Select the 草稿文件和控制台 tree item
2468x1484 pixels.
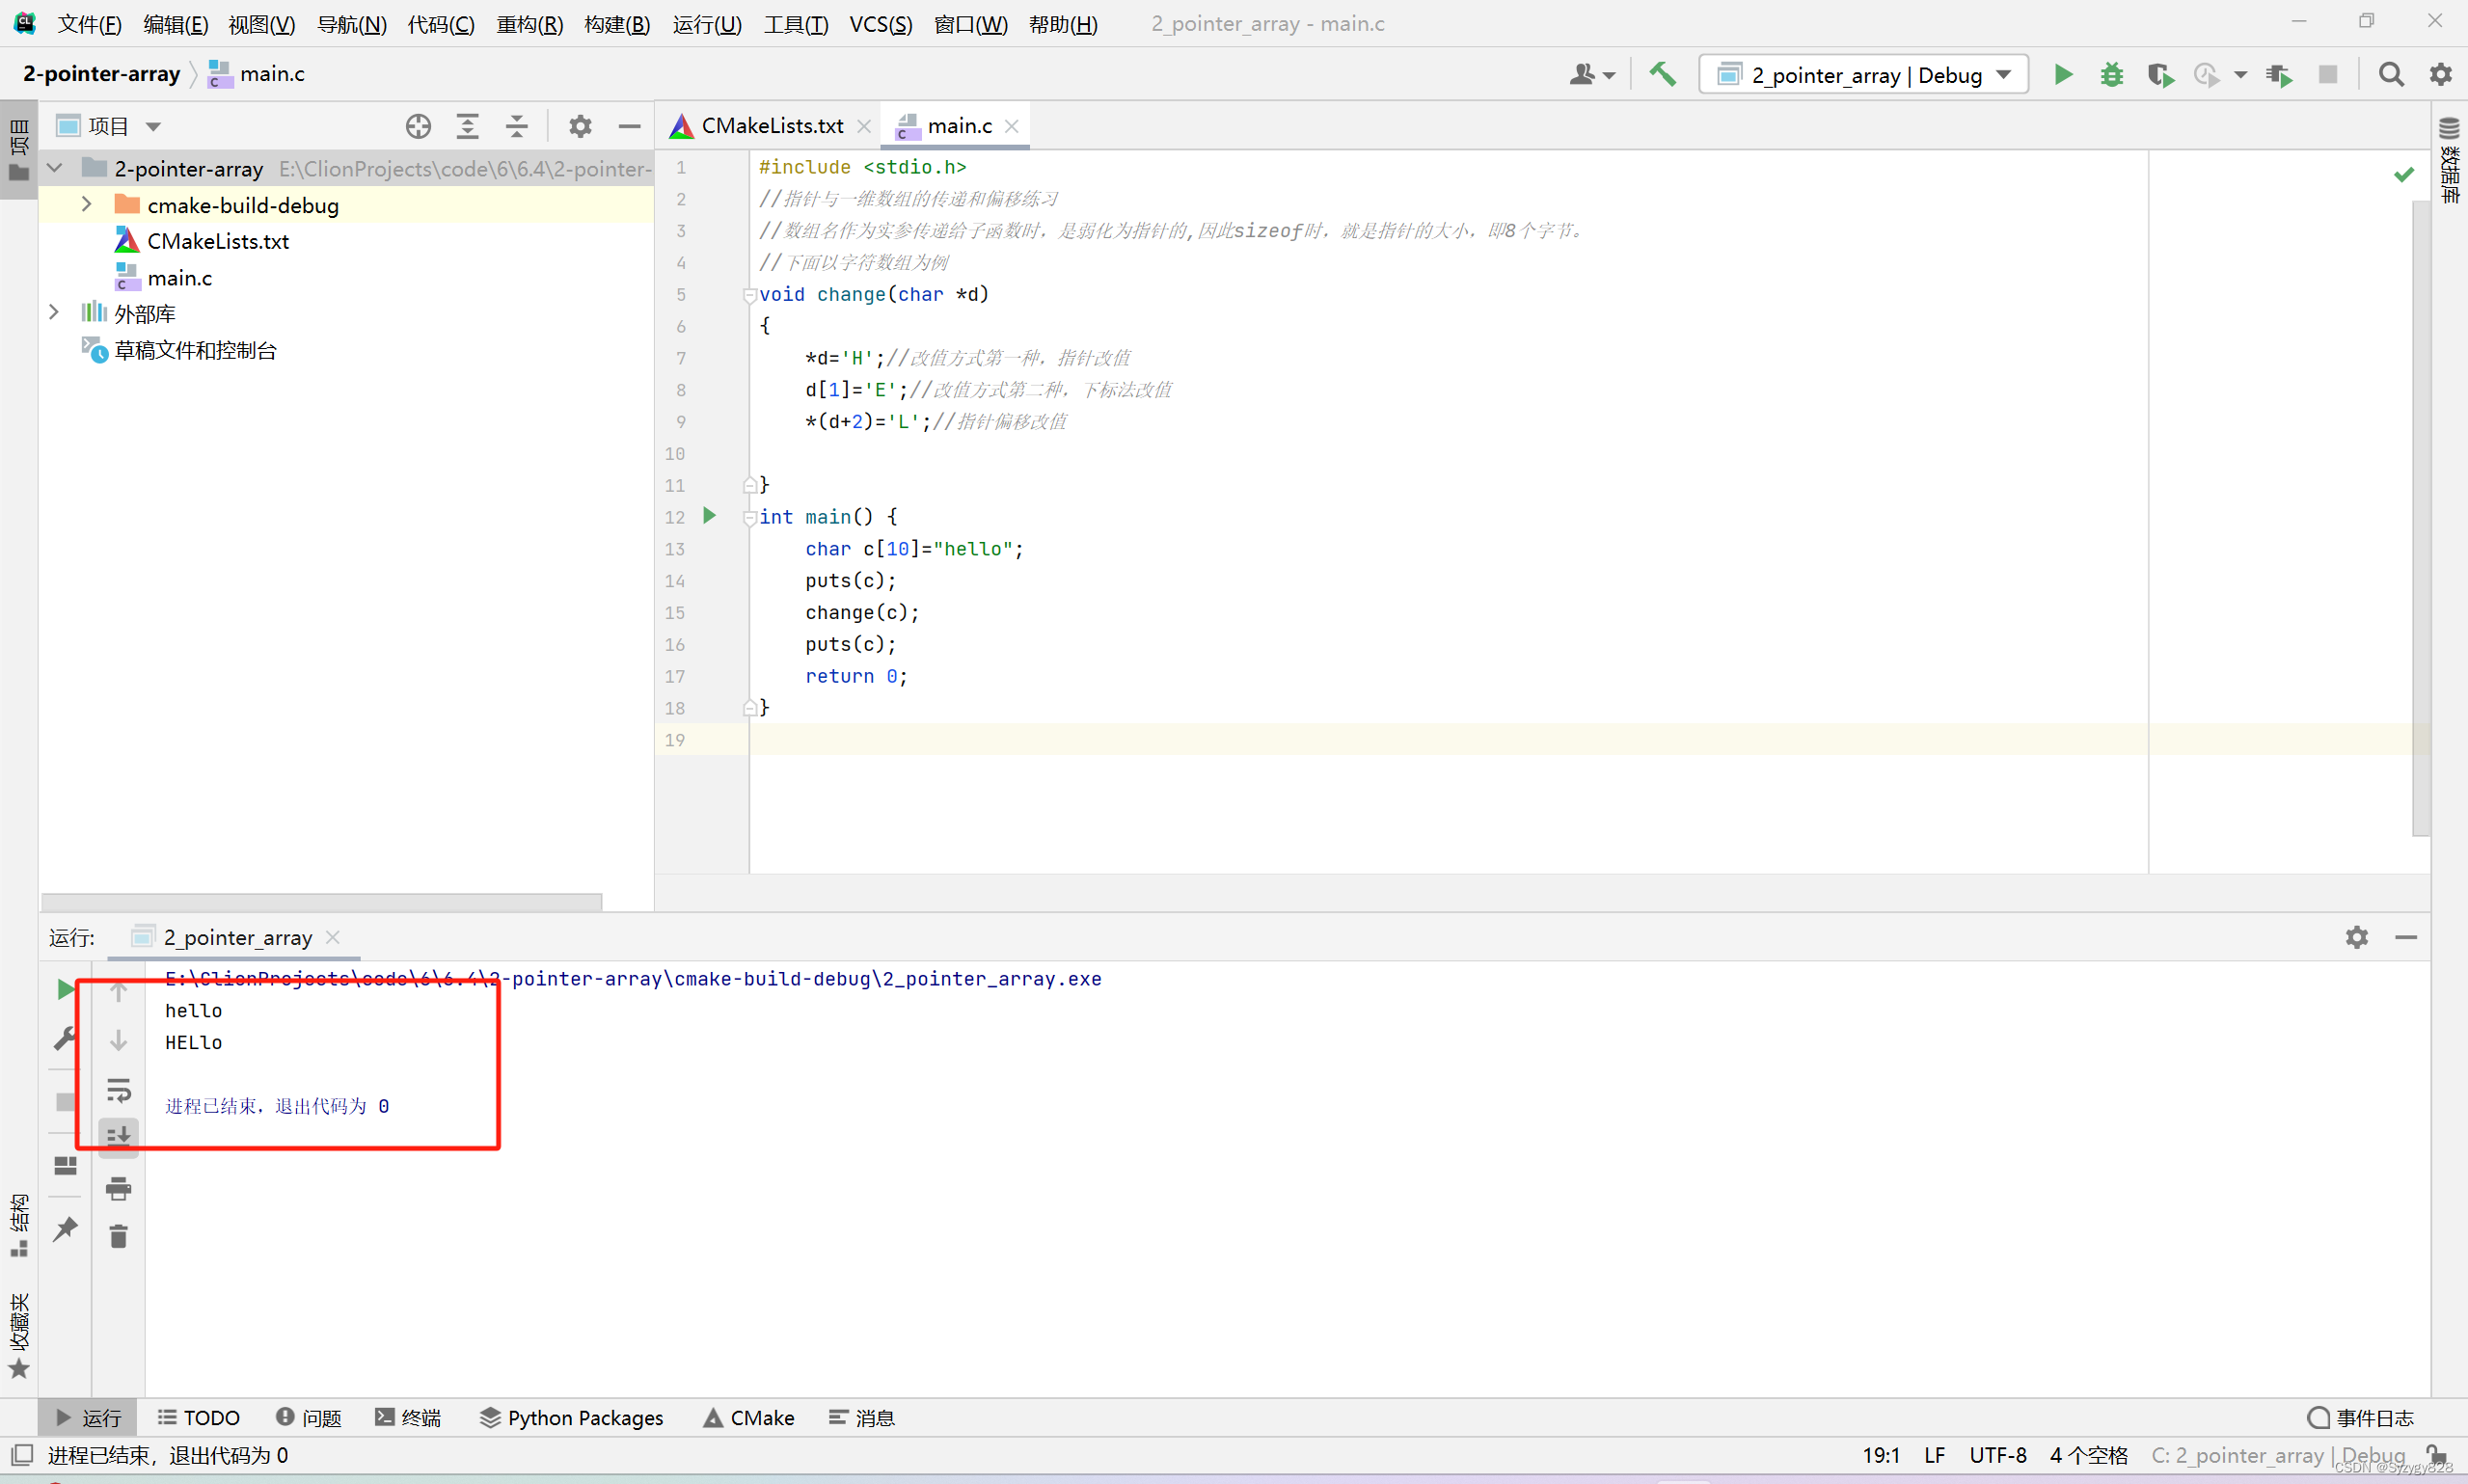194,349
